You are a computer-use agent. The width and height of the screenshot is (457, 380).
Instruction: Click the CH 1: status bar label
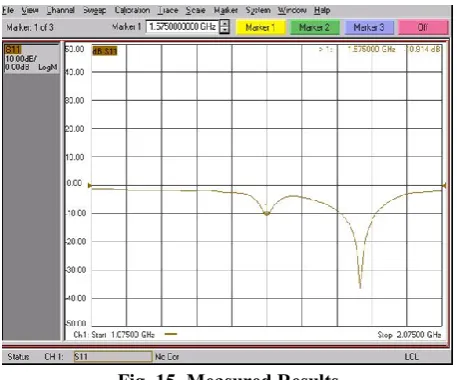pos(54,357)
